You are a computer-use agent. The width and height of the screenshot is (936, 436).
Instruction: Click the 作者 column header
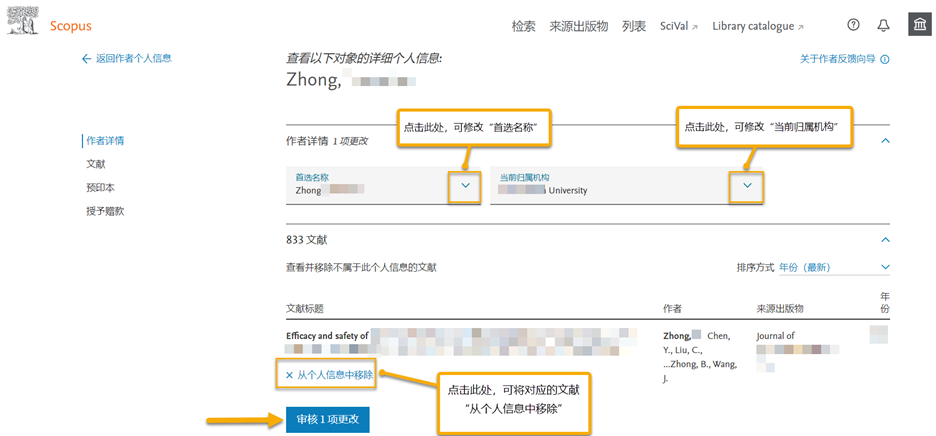673,309
